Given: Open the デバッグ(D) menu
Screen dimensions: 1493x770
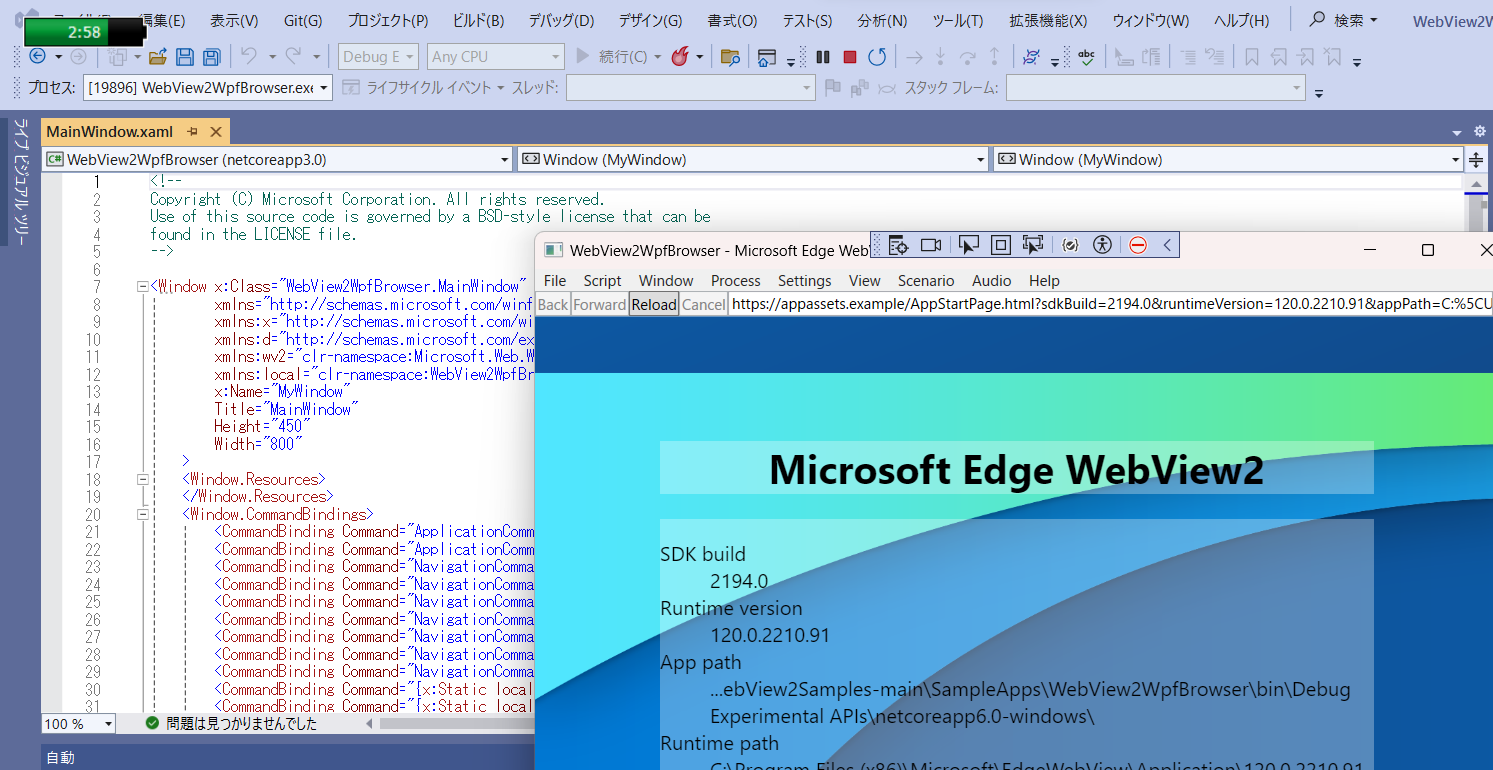Looking at the screenshot, I should coord(561,20).
